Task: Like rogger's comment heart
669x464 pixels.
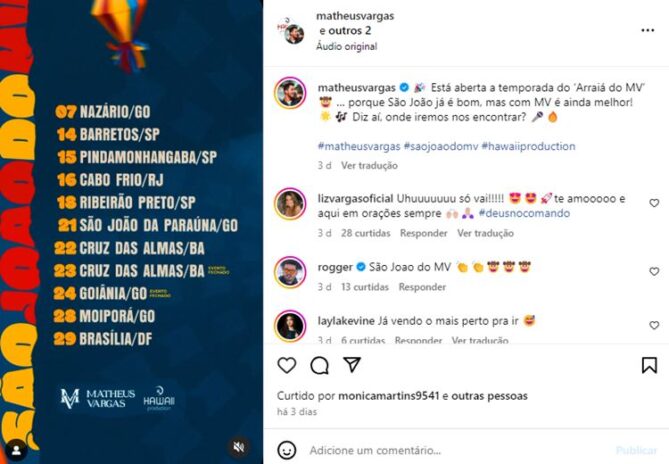Action: (x=654, y=271)
